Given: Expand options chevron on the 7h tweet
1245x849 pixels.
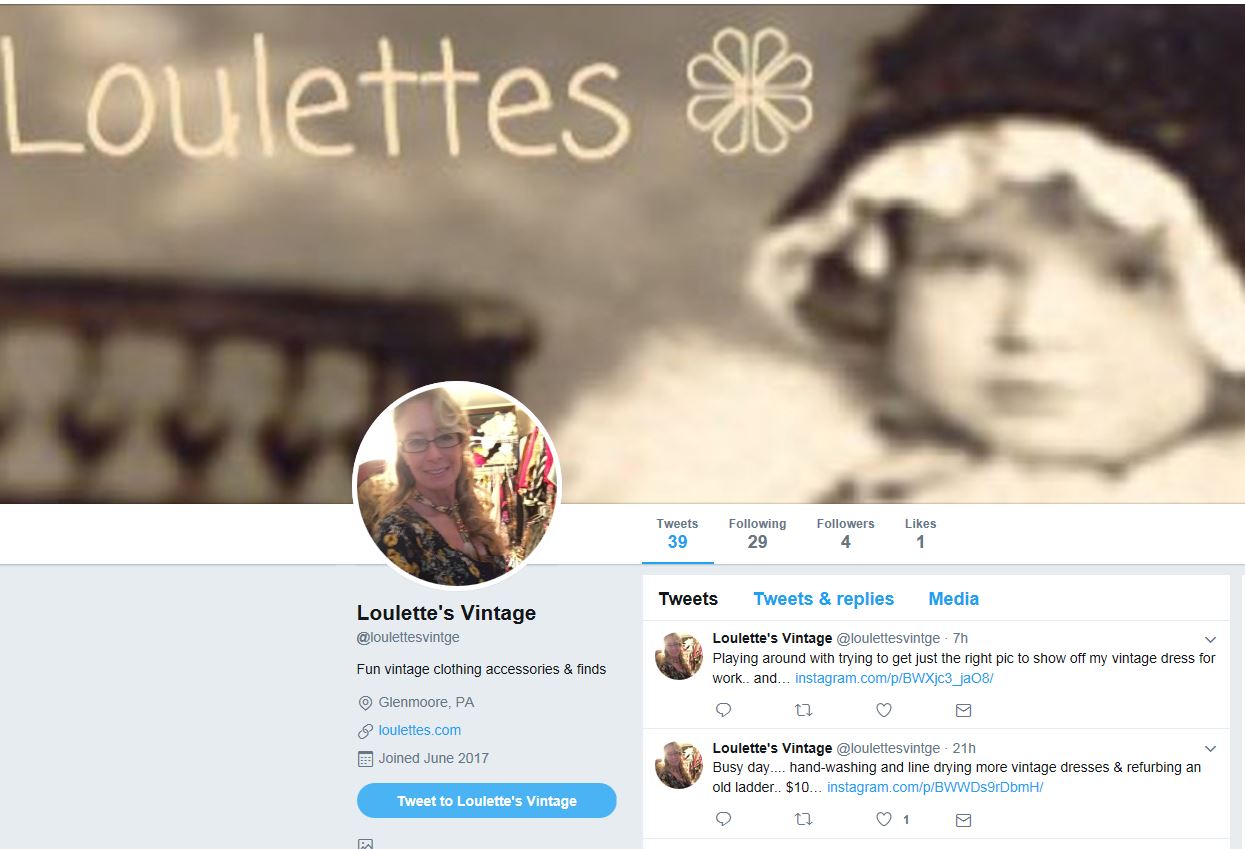Looking at the screenshot, I should click(1210, 639).
